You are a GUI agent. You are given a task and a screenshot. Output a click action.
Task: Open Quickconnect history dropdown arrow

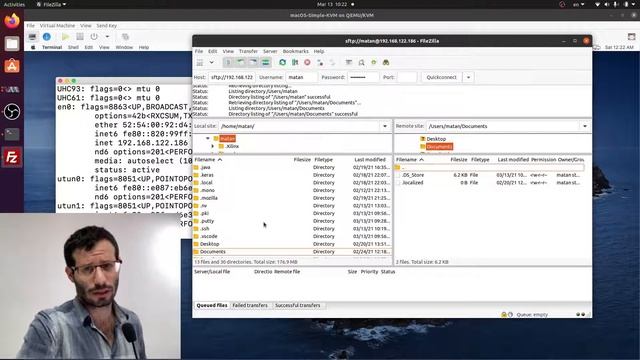[x=469, y=77]
